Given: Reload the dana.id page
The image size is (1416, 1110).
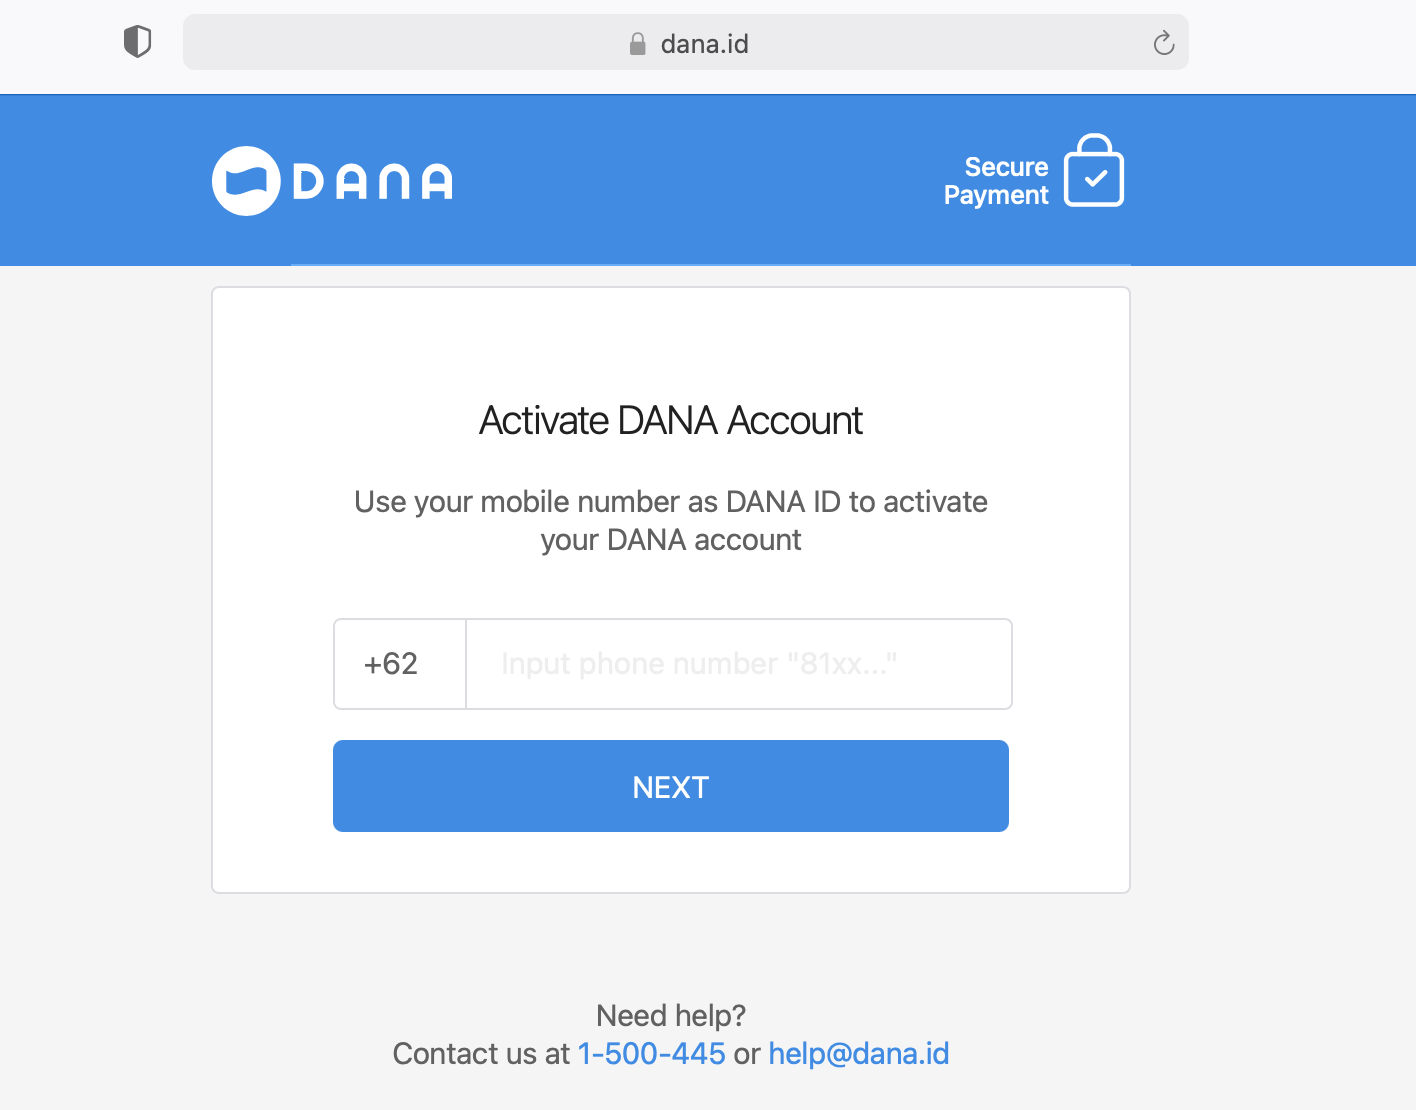Looking at the screenshot, I should point(1163,43).
